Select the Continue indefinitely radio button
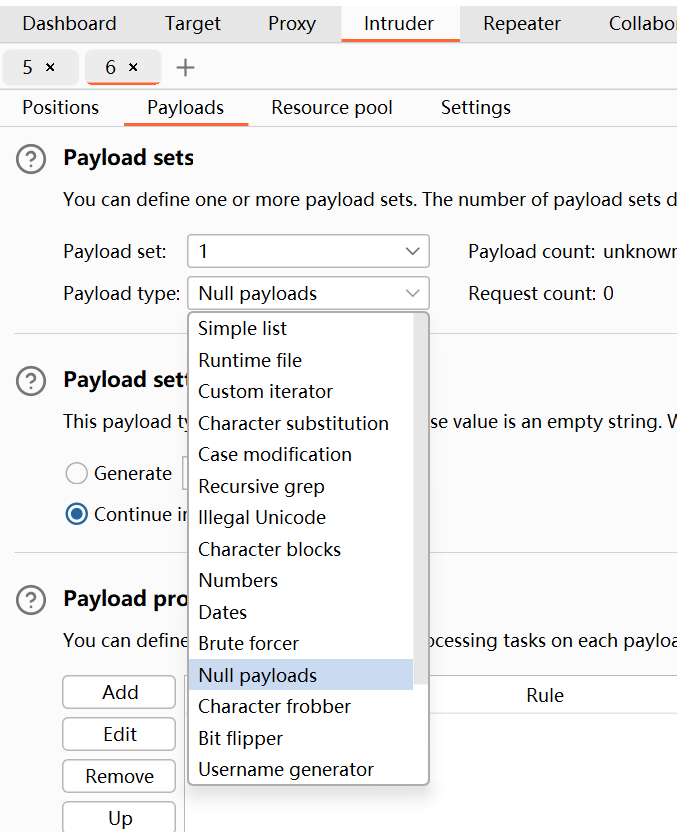677x832 pixels. click(x=76, y=514)
